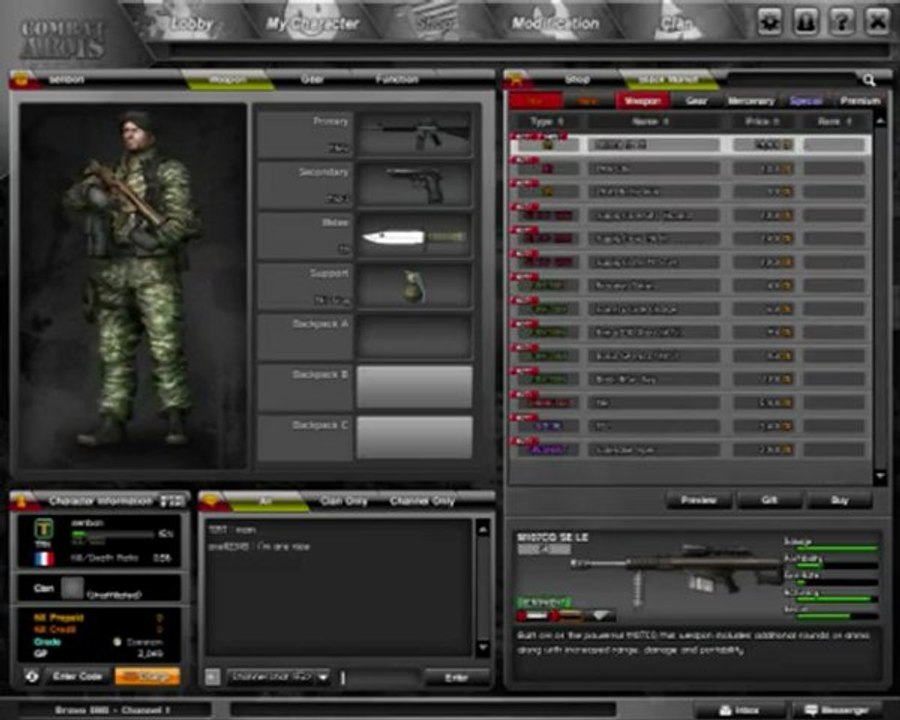The height and width of the screenshot is (720, 900).
Task: Click the emblem on the character panel header
Action: [x=22, y=80]
